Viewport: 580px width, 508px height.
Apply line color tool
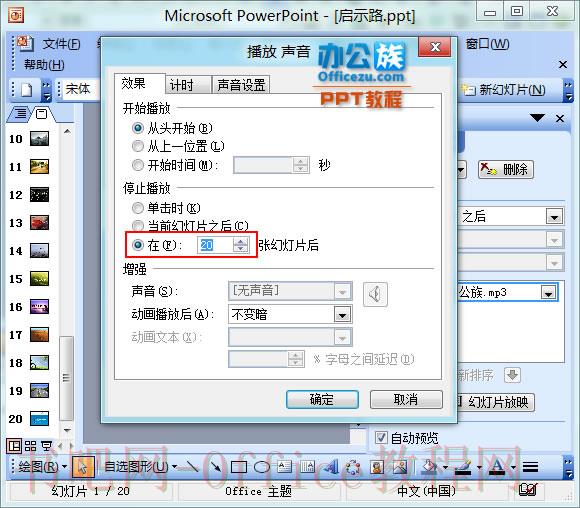tap(463, 468)
